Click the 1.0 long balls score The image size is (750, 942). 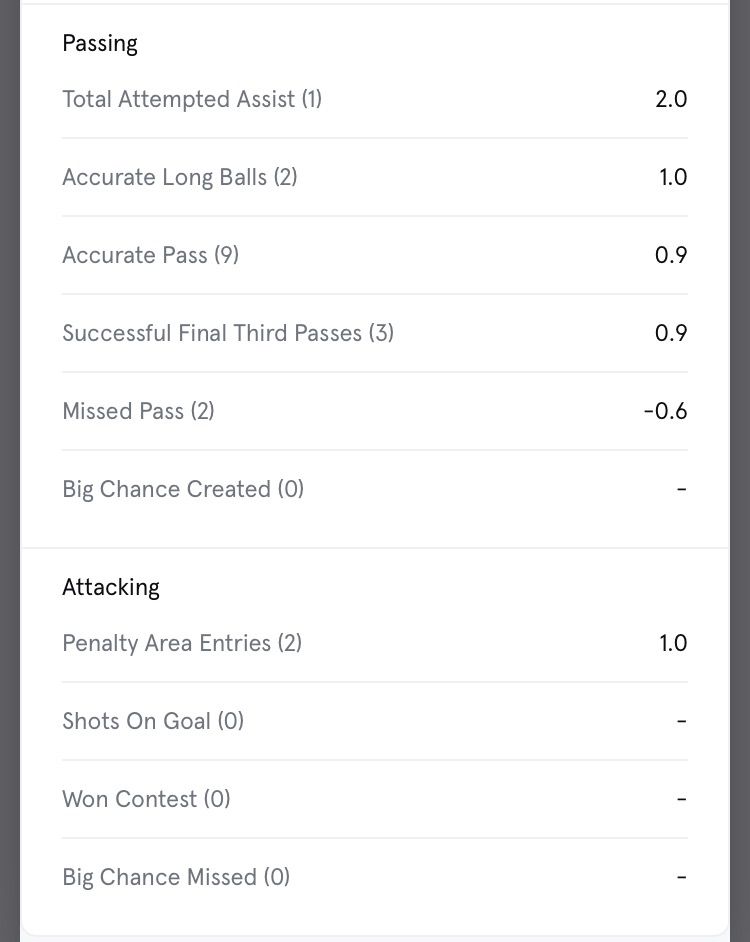673,177
